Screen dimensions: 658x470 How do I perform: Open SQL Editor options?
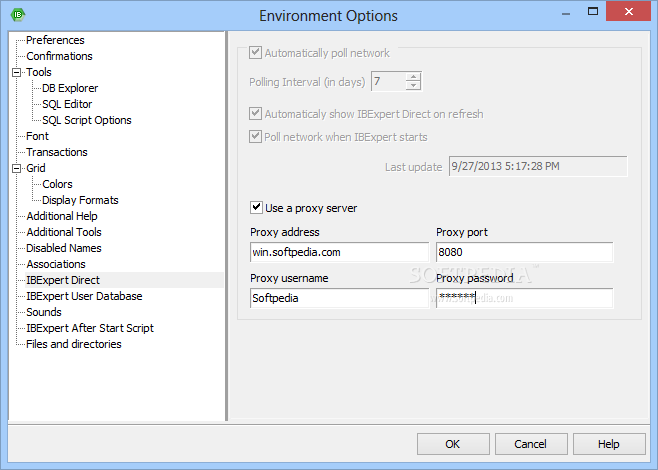click(x=67, y=104)
